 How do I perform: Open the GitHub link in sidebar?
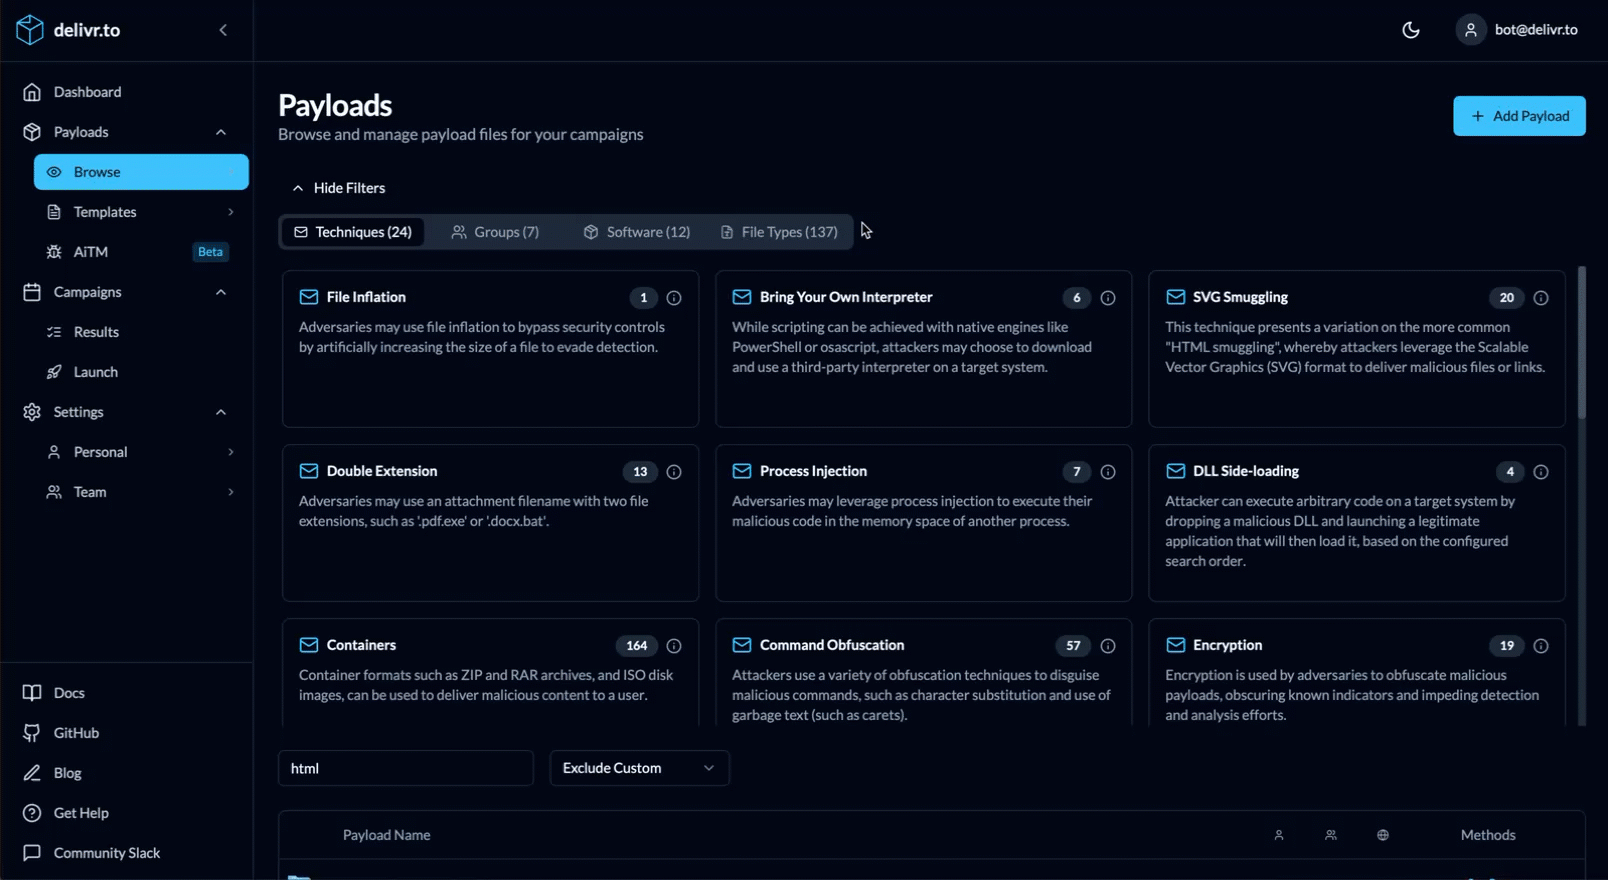coord(76,733)
